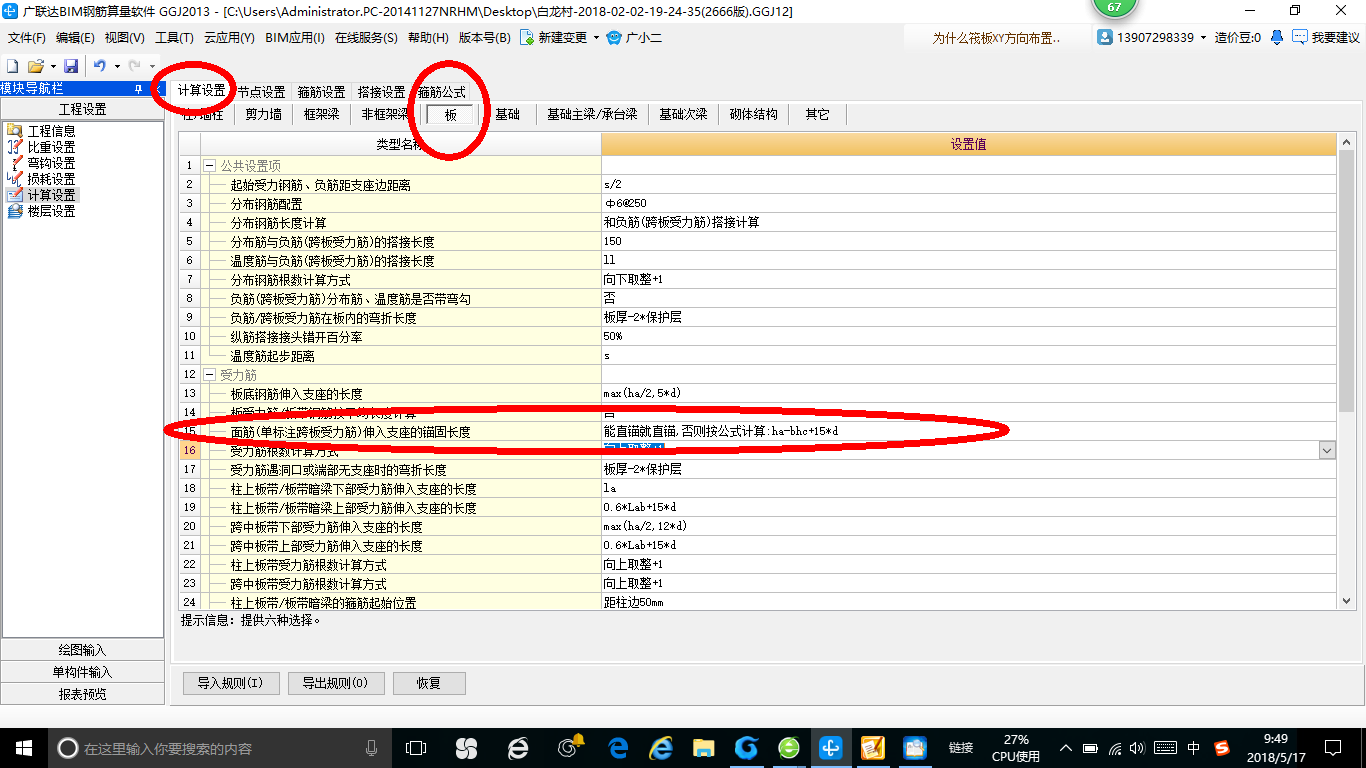Click 板底钢筋伸入支座的长度 value max(ha/2,5*d)

pos(969,393)
